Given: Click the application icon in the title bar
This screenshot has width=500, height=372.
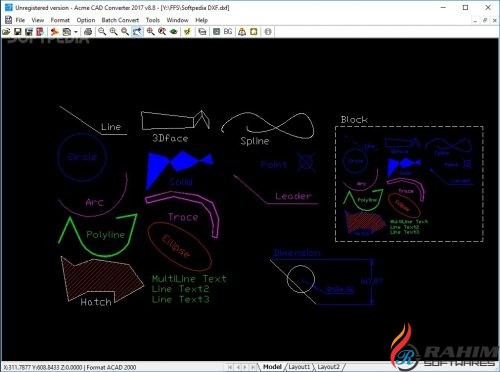Looking at the screenshot, I should [8, 7].
